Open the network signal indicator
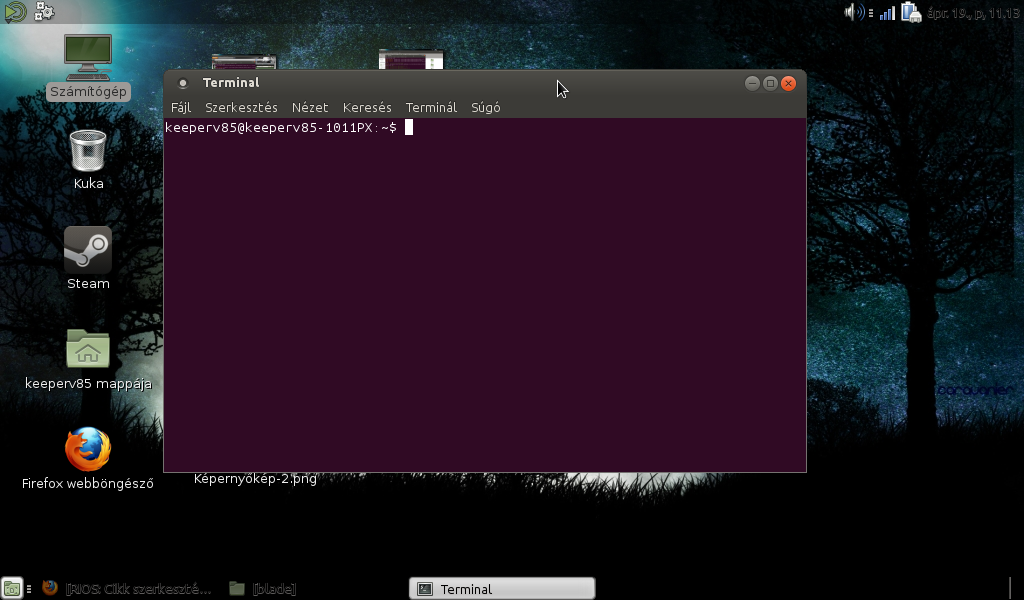This screenshot has width=1024, height=600. [887, 12]
